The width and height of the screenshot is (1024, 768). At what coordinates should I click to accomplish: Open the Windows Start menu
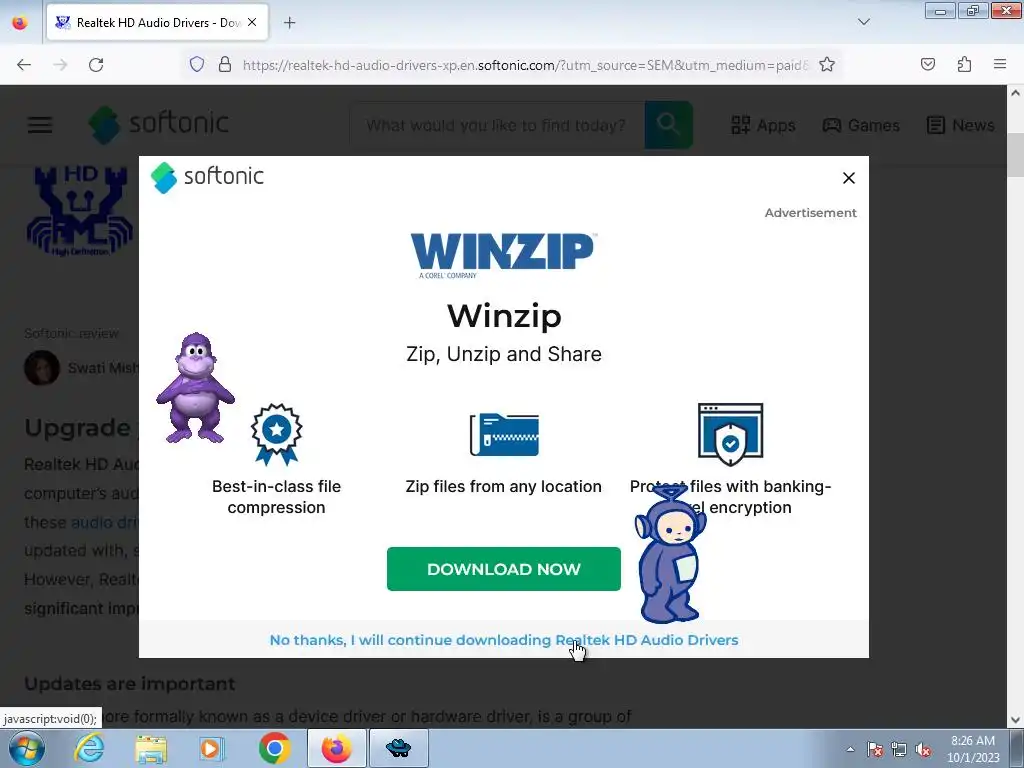27,748
